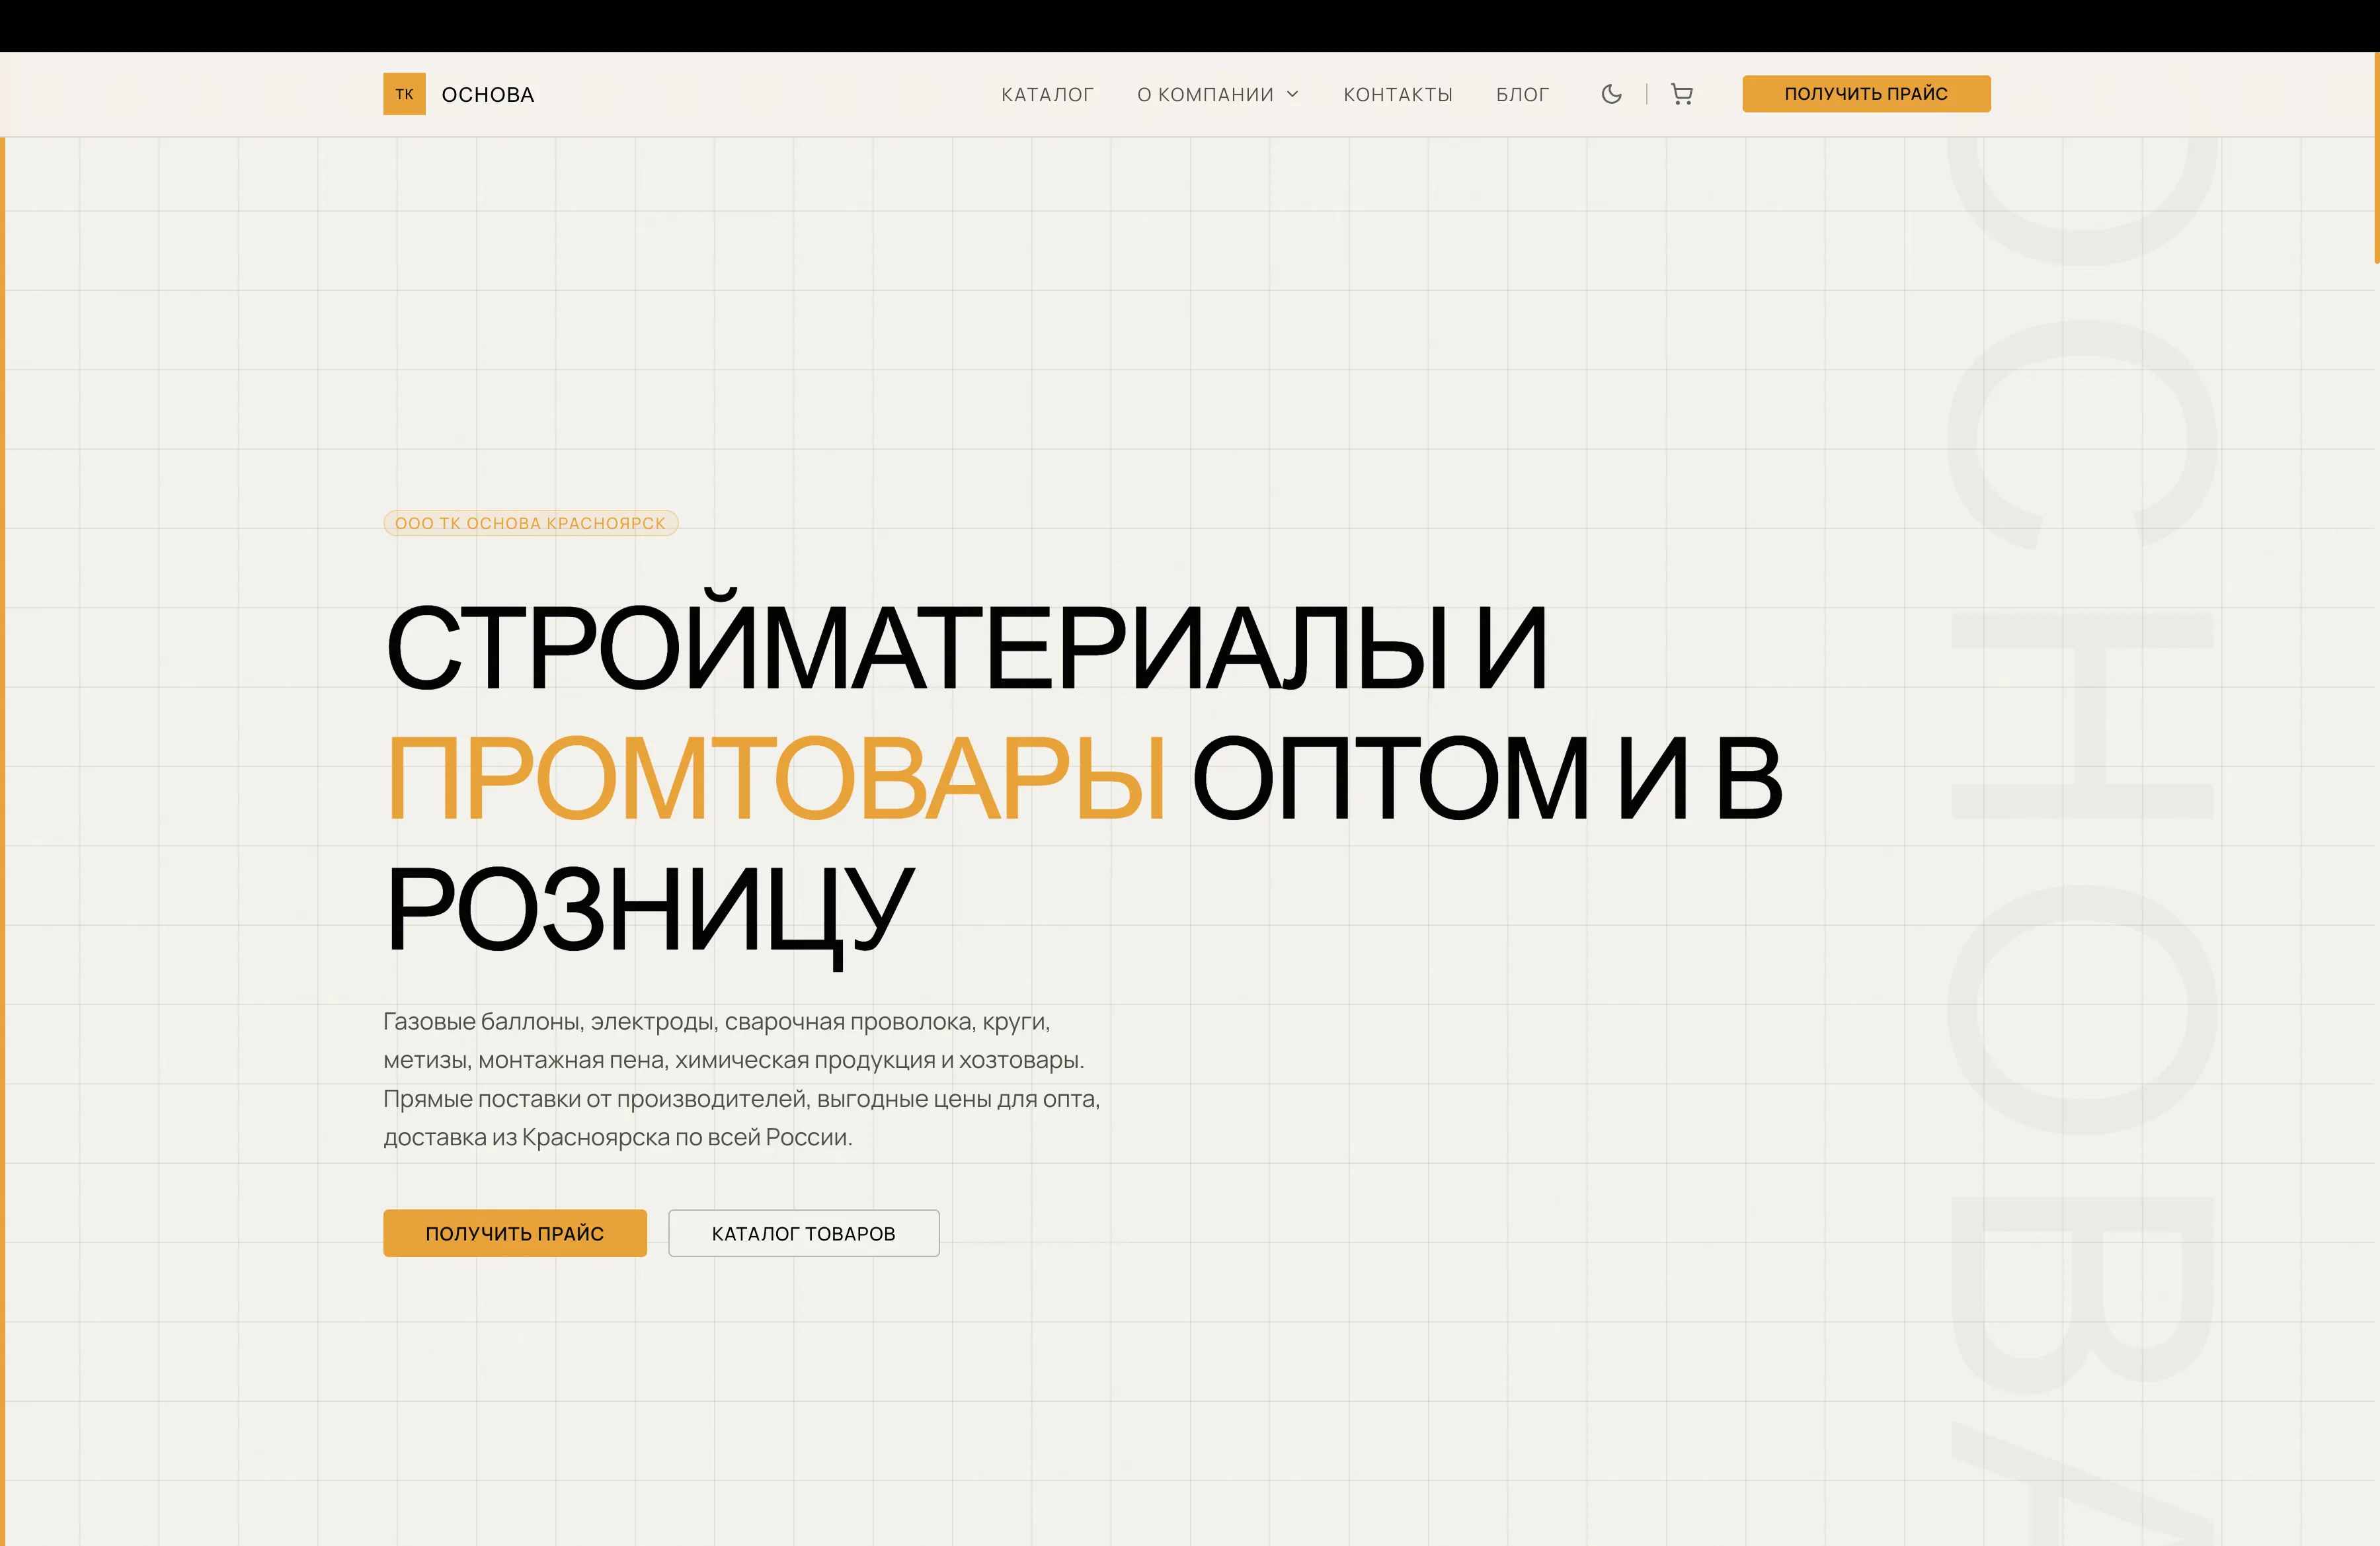The height and width of the screenshot is (1546, 2380).
Task: Open the Каталог menu item
Action: (x=1047, y=94)
